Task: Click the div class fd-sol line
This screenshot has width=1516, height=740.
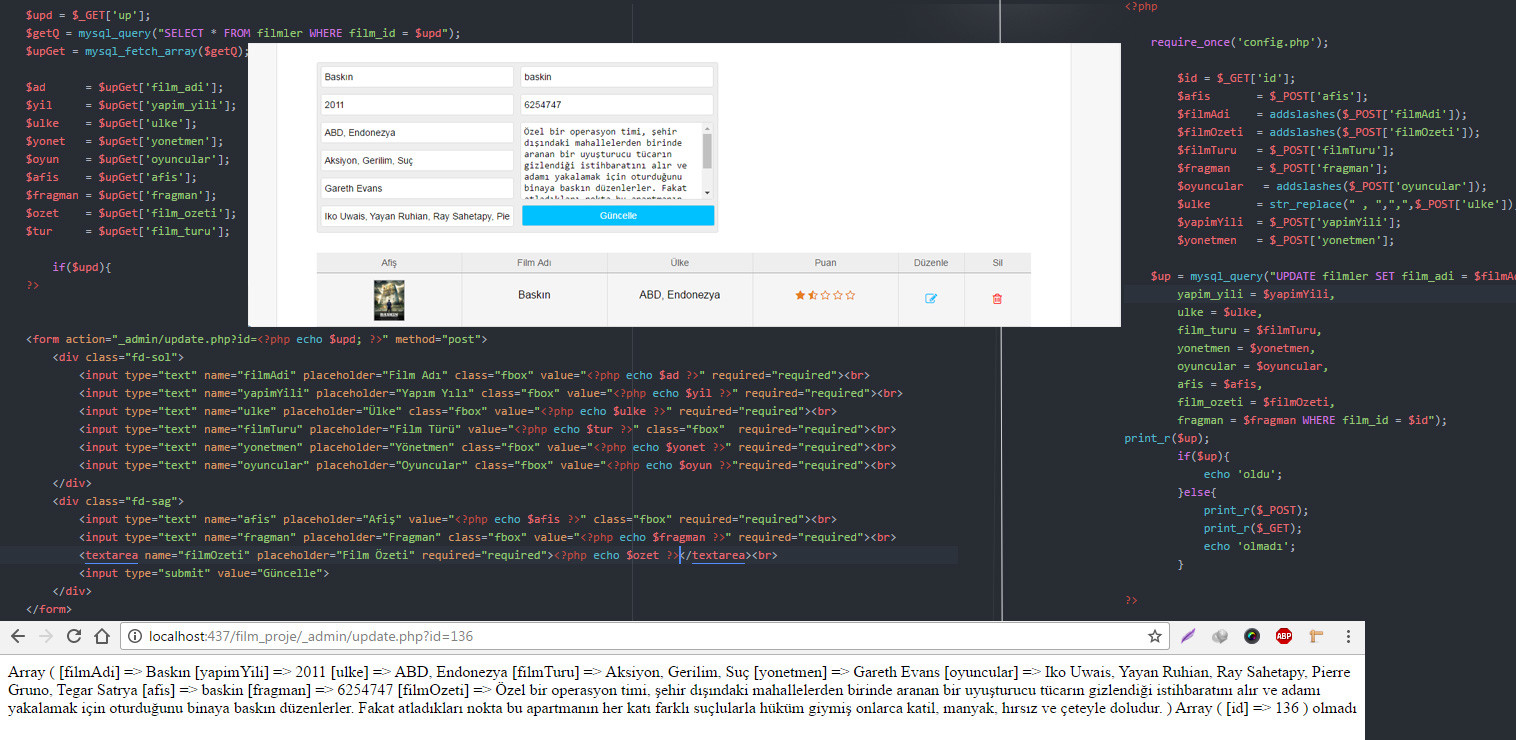Action: coord(118,357)
